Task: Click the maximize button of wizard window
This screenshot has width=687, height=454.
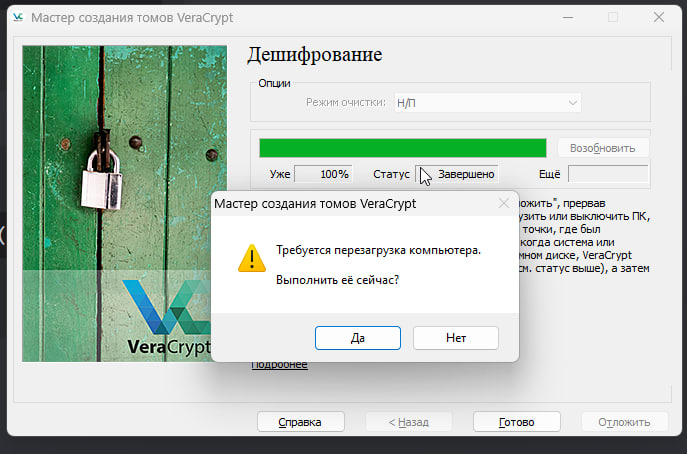Action: coord(613,18)
